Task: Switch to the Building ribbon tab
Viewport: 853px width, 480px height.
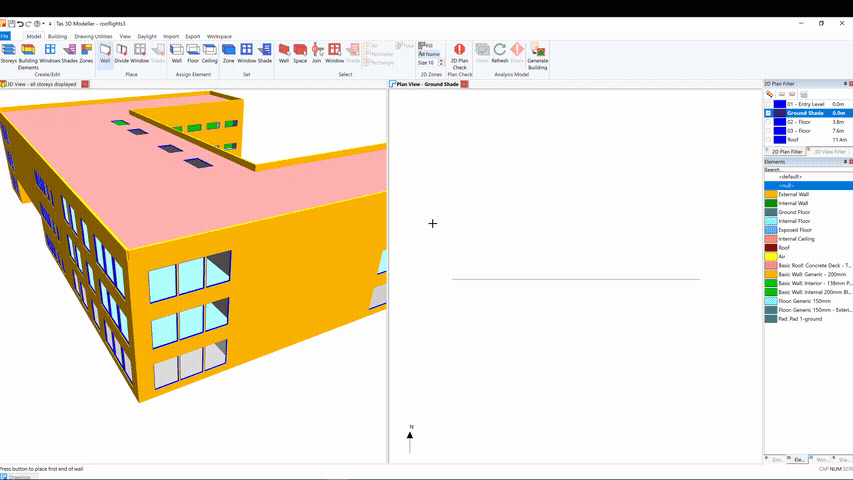Action: click(57, 36)
